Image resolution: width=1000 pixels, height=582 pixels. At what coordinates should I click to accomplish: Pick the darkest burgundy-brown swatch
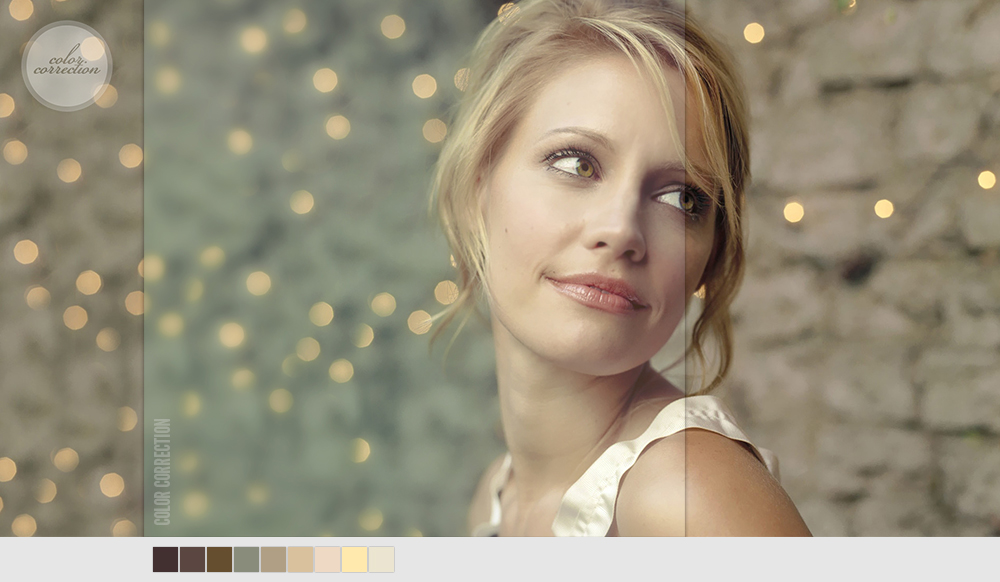pyautogui.click(x=165, y=560)
